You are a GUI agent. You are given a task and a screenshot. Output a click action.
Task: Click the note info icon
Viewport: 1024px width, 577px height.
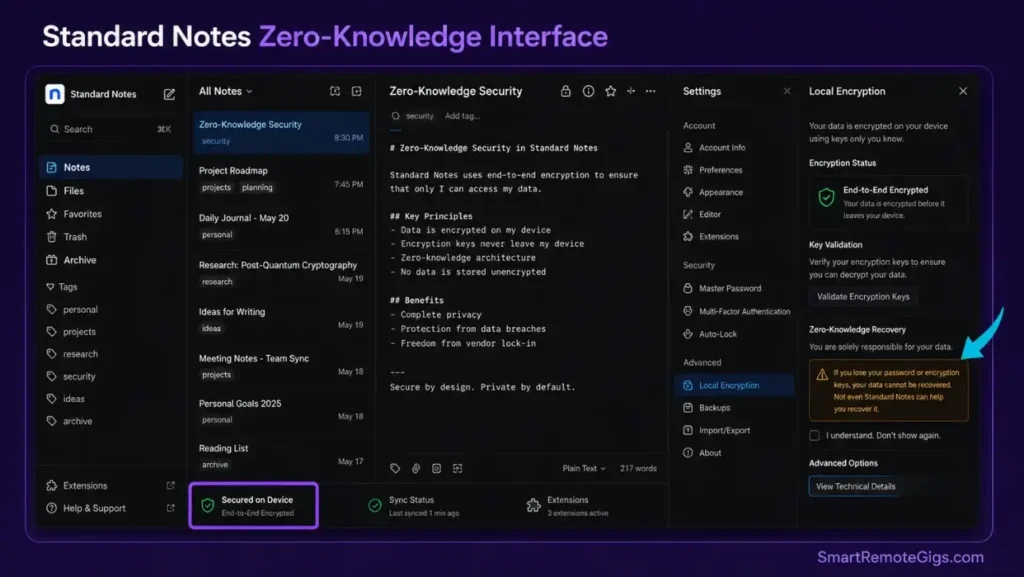588,91
